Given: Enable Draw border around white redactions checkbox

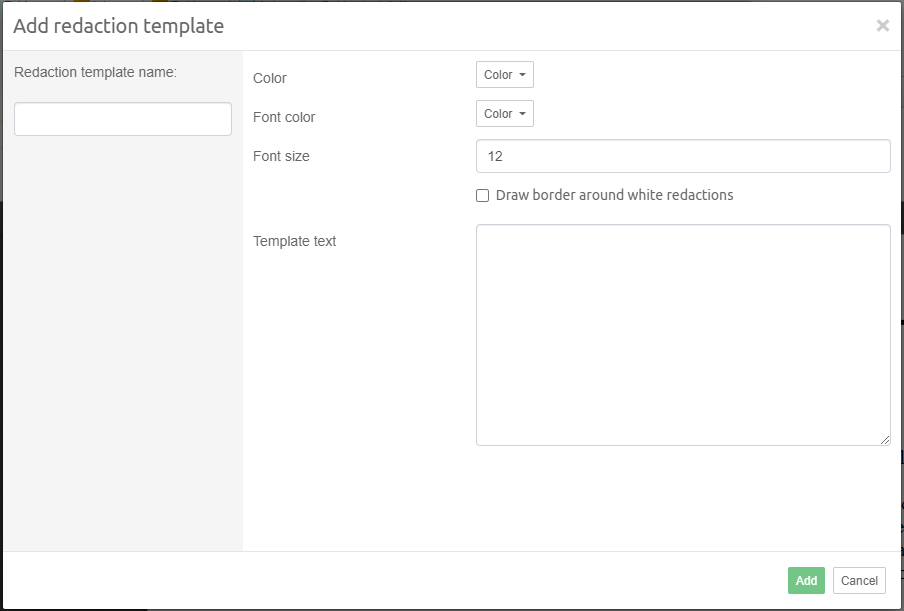Looking at the screenshot, I should click(483, 196).
